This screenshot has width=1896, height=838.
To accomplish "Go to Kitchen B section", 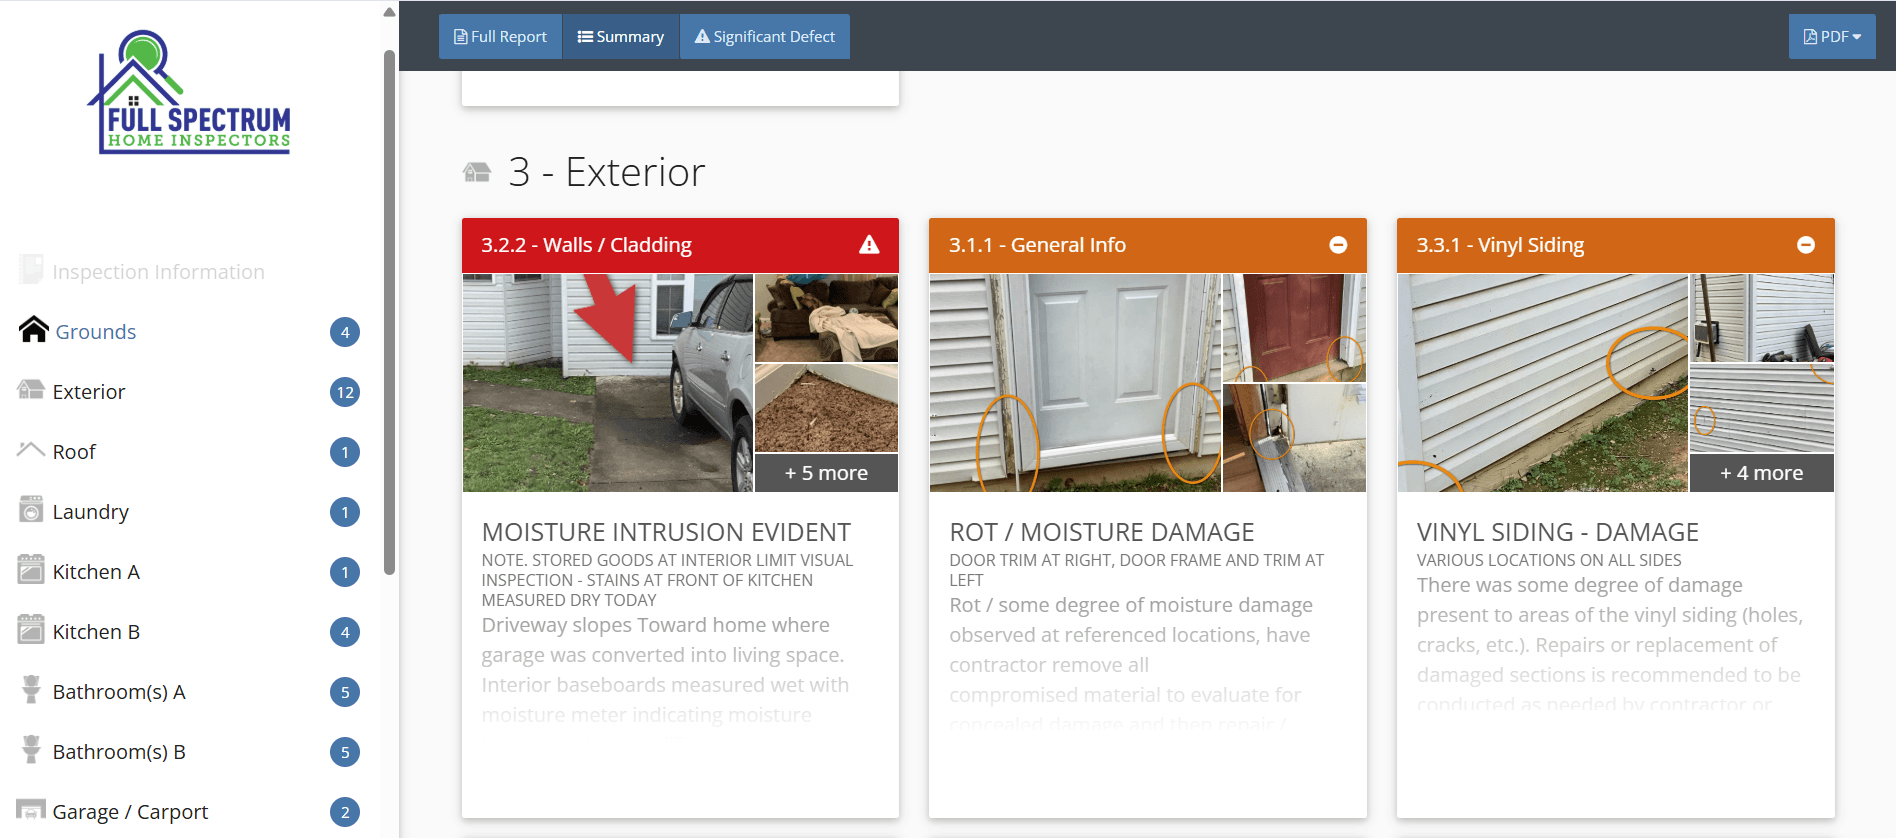I will coord(96,632).
